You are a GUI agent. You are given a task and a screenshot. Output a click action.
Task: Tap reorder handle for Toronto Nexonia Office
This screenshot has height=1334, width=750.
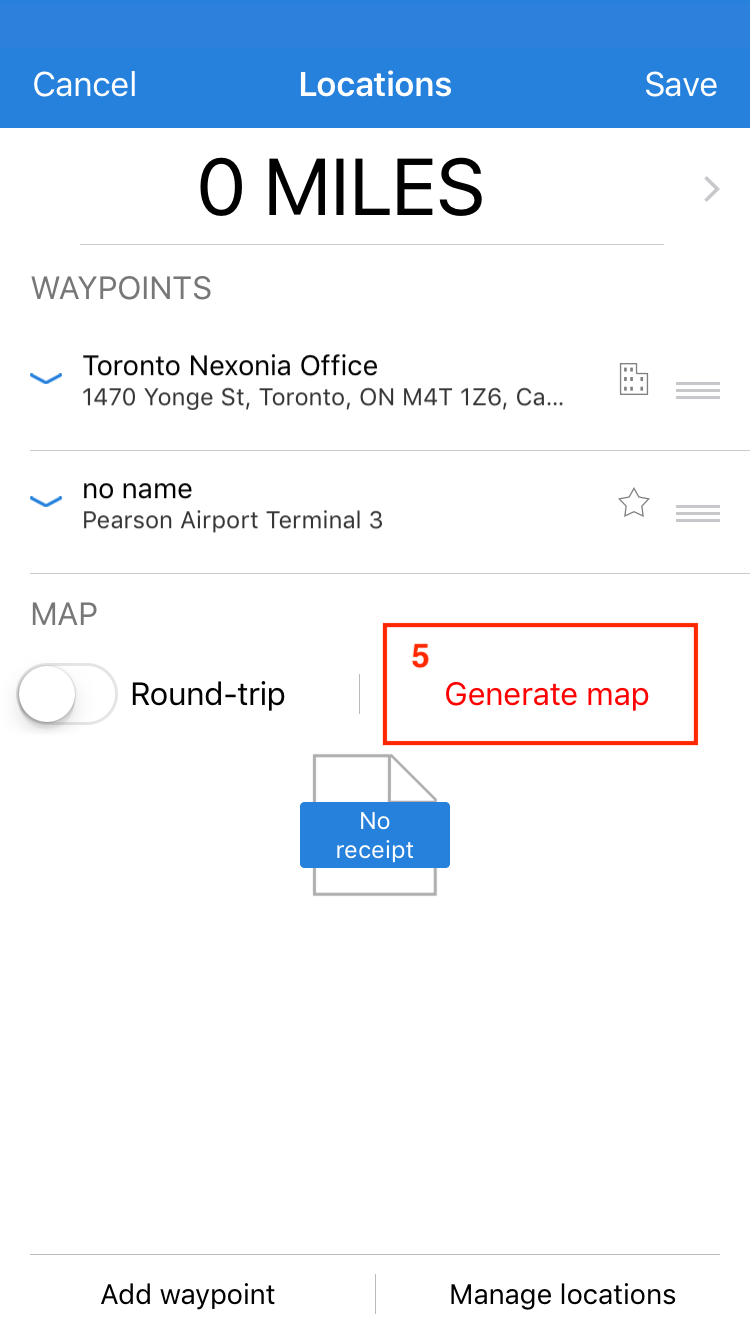click(x=698, y=390)
